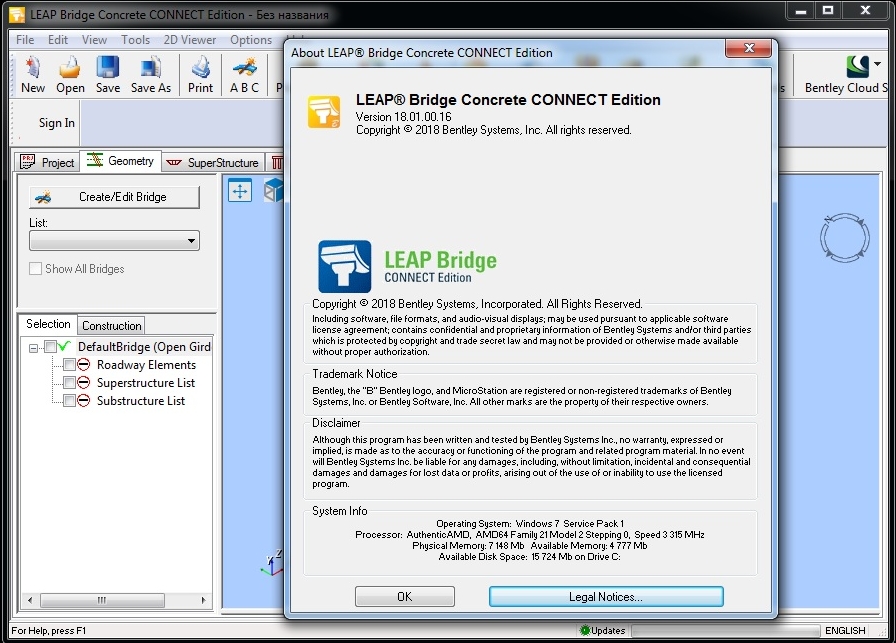Screen dimensions: 896x643
Task: Click the Sign In button
Action: 57,122
